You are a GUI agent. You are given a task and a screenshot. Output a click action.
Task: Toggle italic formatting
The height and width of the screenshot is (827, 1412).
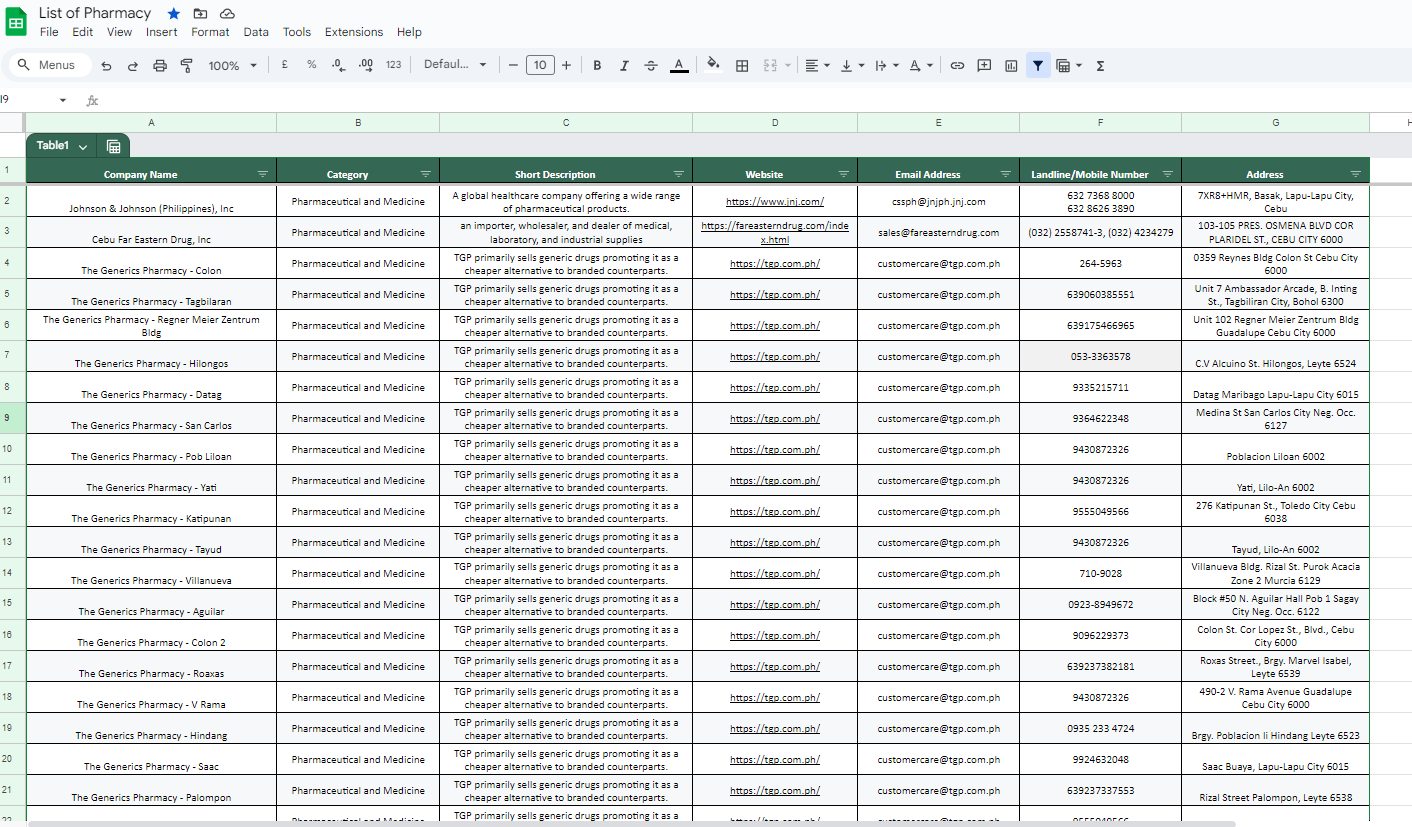624,66
